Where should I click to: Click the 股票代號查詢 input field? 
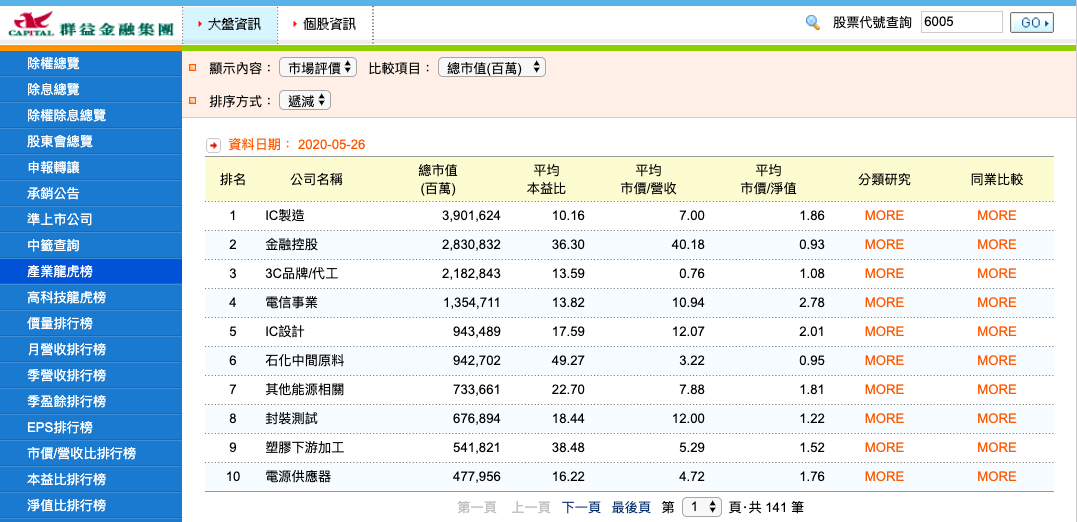coord(962,22)
